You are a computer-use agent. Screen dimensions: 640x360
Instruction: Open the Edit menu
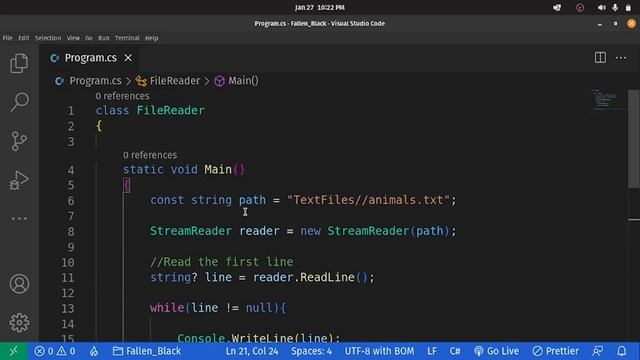click(24, 38)
